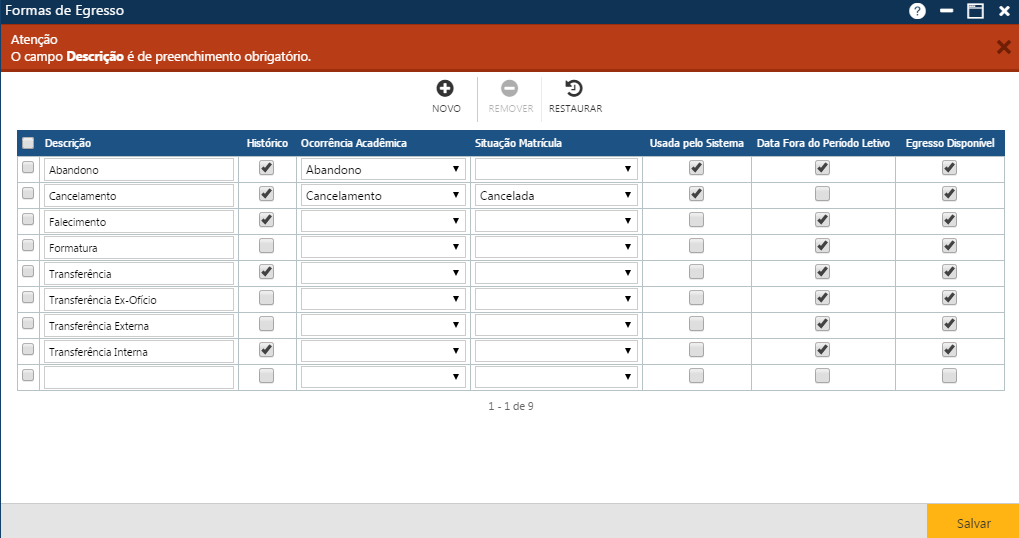Maximize the Formas de Egresso window

[x=975, y=11]
